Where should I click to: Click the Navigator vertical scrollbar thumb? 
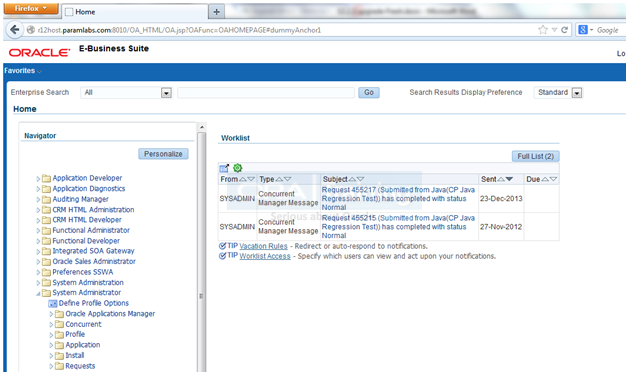[202, 252]
